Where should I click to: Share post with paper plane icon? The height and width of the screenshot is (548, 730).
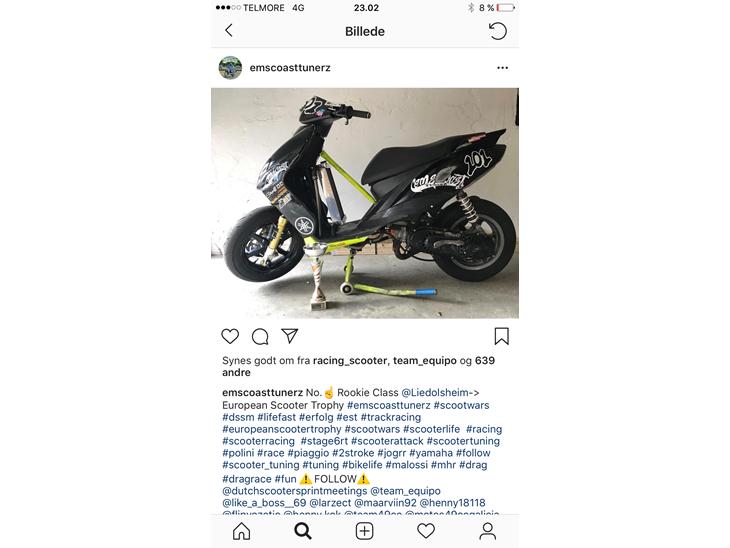[x=290, y=336]
